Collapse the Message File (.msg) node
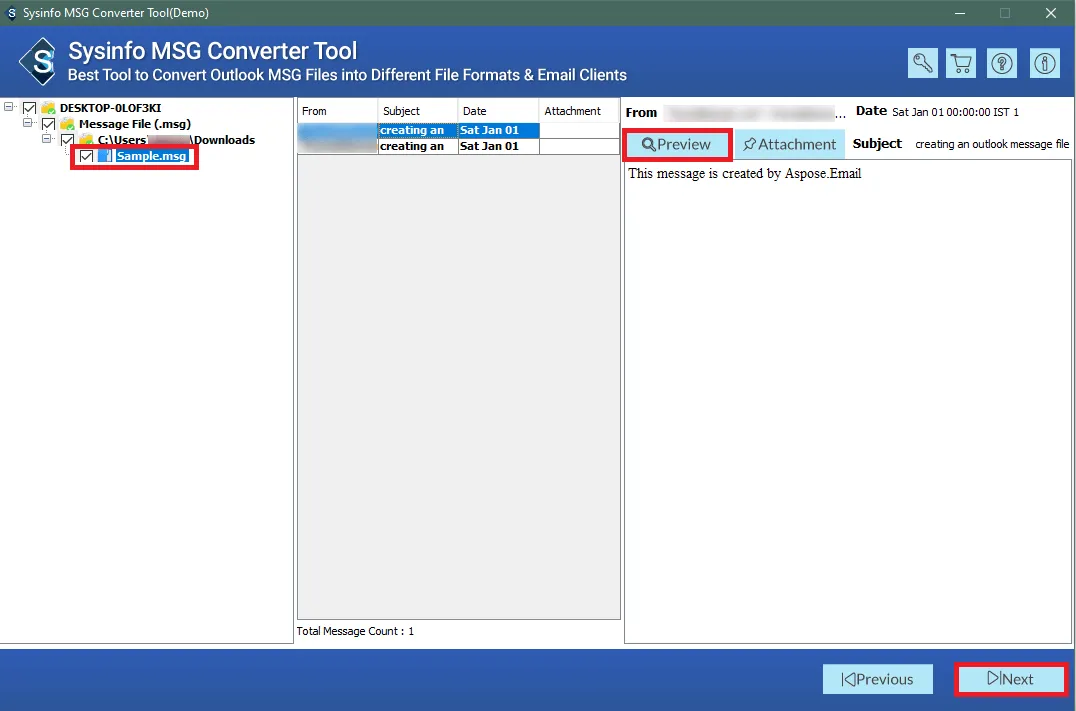 29,124
